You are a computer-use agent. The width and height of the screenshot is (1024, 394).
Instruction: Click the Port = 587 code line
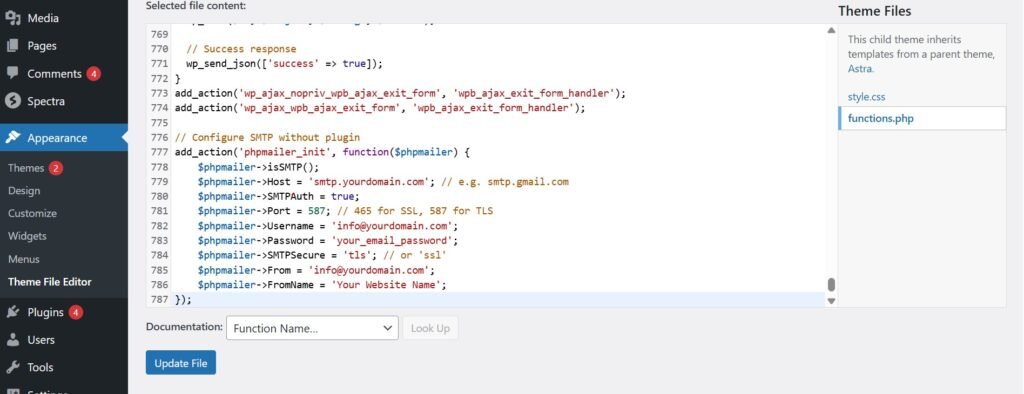pyautogui.click(x=345, y=211)
